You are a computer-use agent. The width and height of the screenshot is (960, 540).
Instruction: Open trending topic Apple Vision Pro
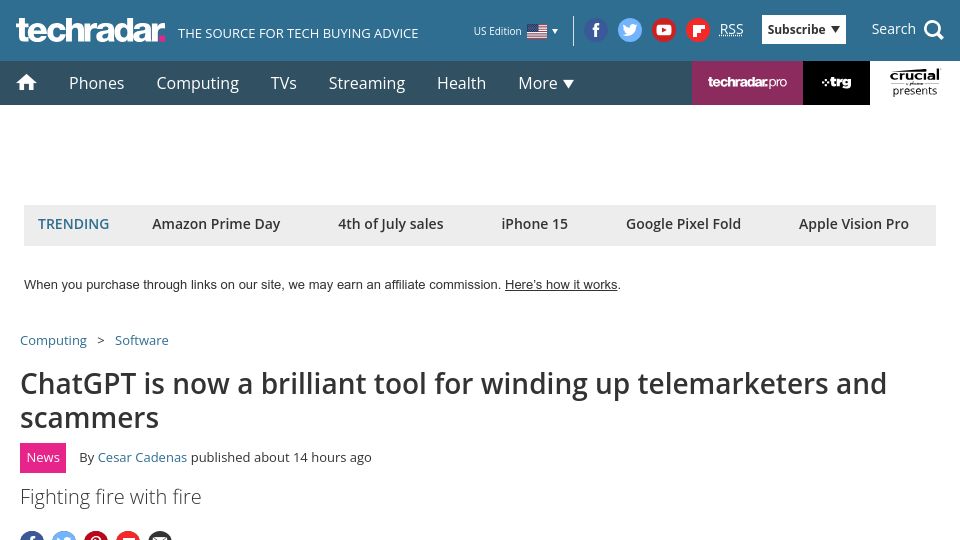[x=853, y=224]
